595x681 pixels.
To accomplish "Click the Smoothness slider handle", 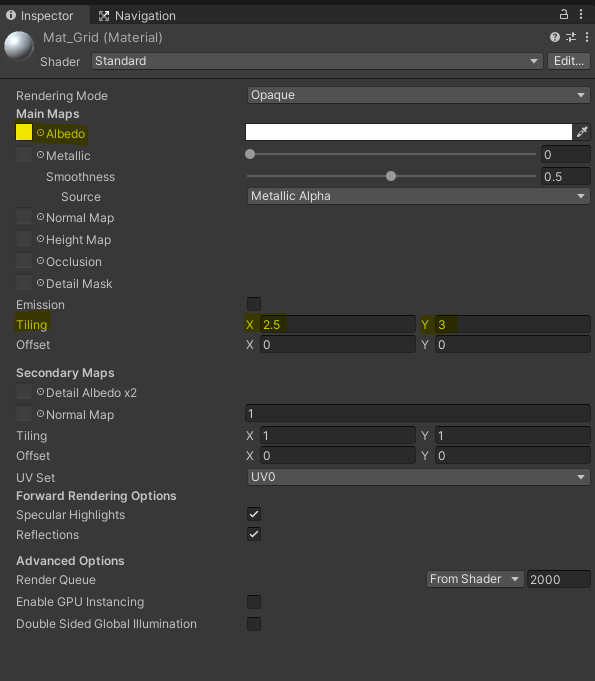I will pos(391,176).
